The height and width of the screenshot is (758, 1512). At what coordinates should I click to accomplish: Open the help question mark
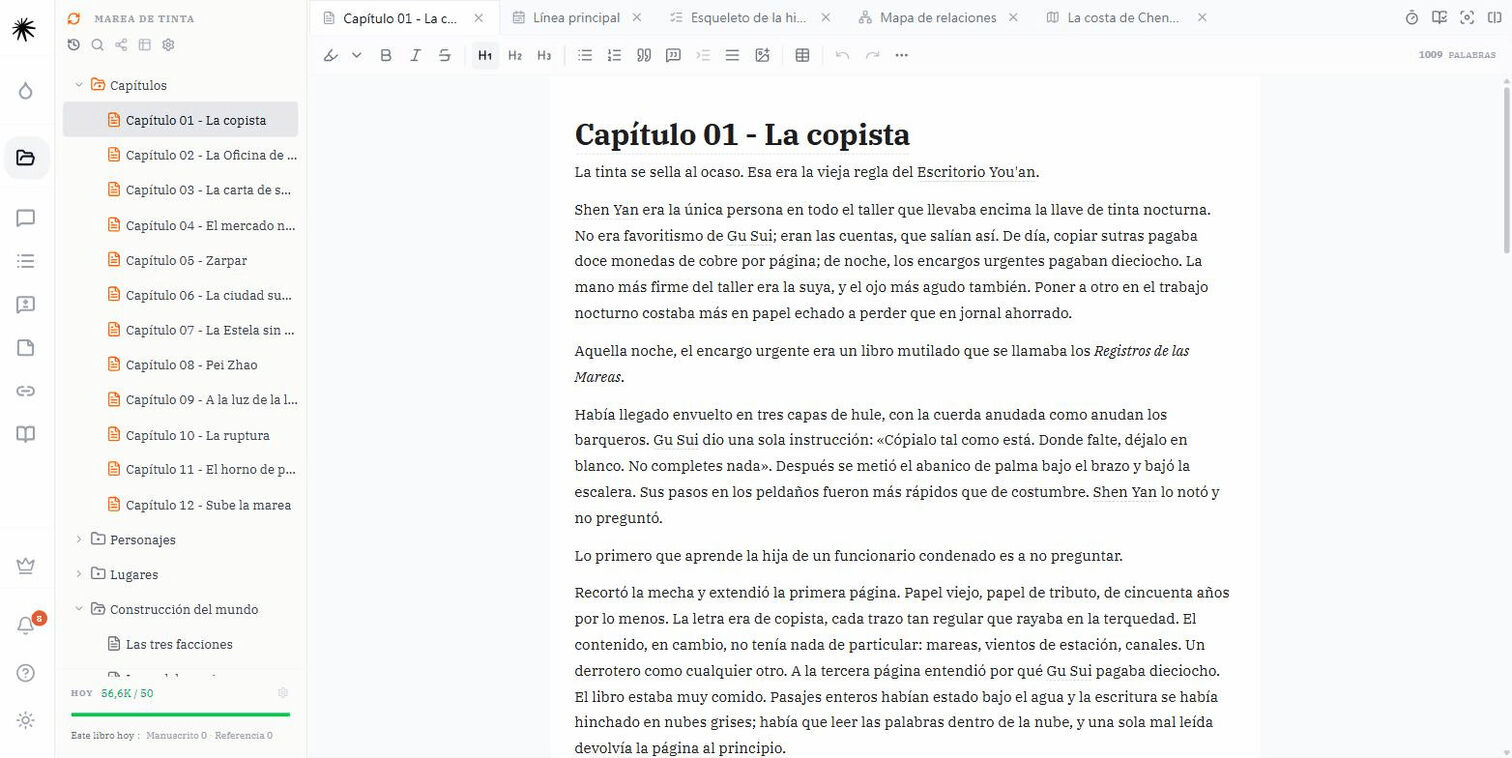tap(26, 673)
